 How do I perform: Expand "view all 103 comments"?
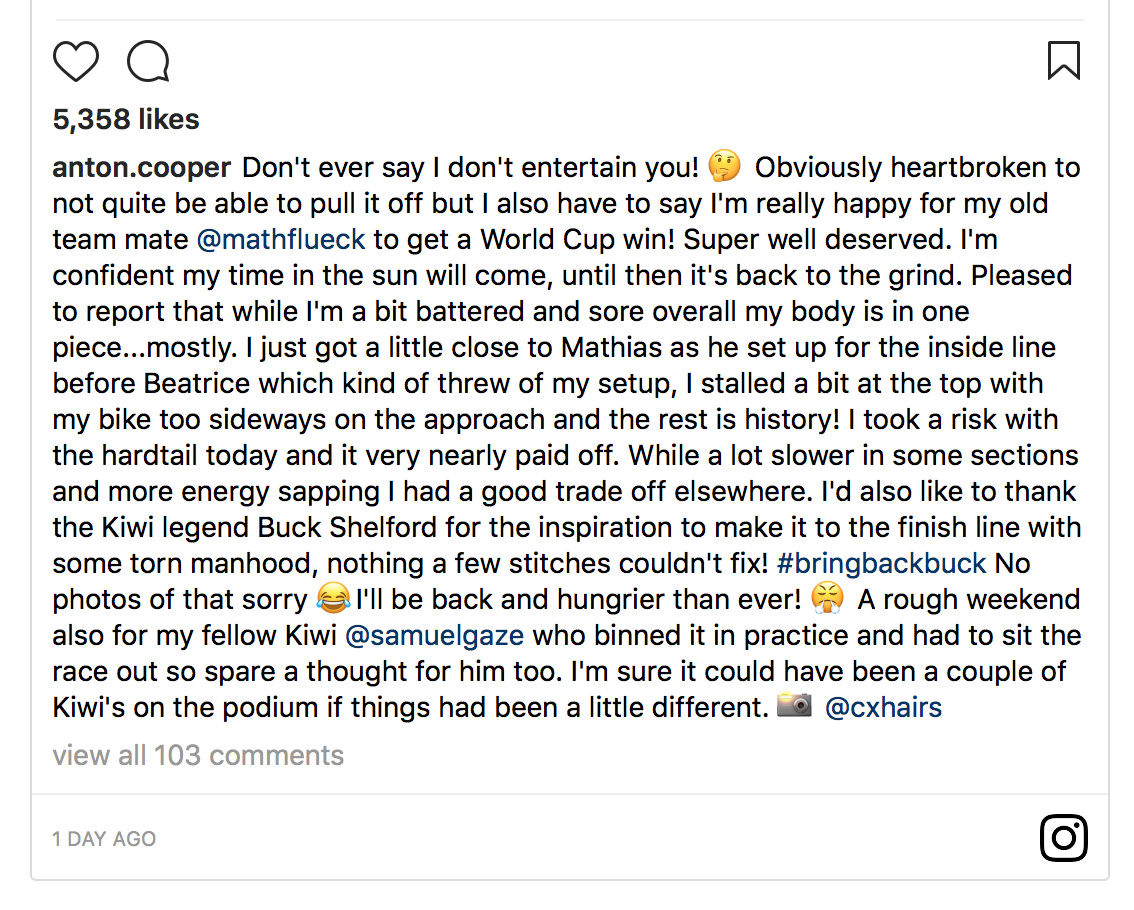click(198, 755)
